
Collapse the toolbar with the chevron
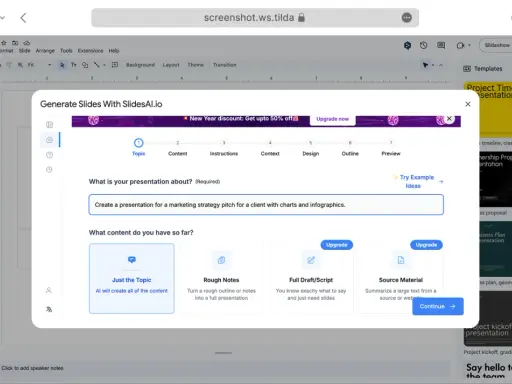tap(441, 65)
